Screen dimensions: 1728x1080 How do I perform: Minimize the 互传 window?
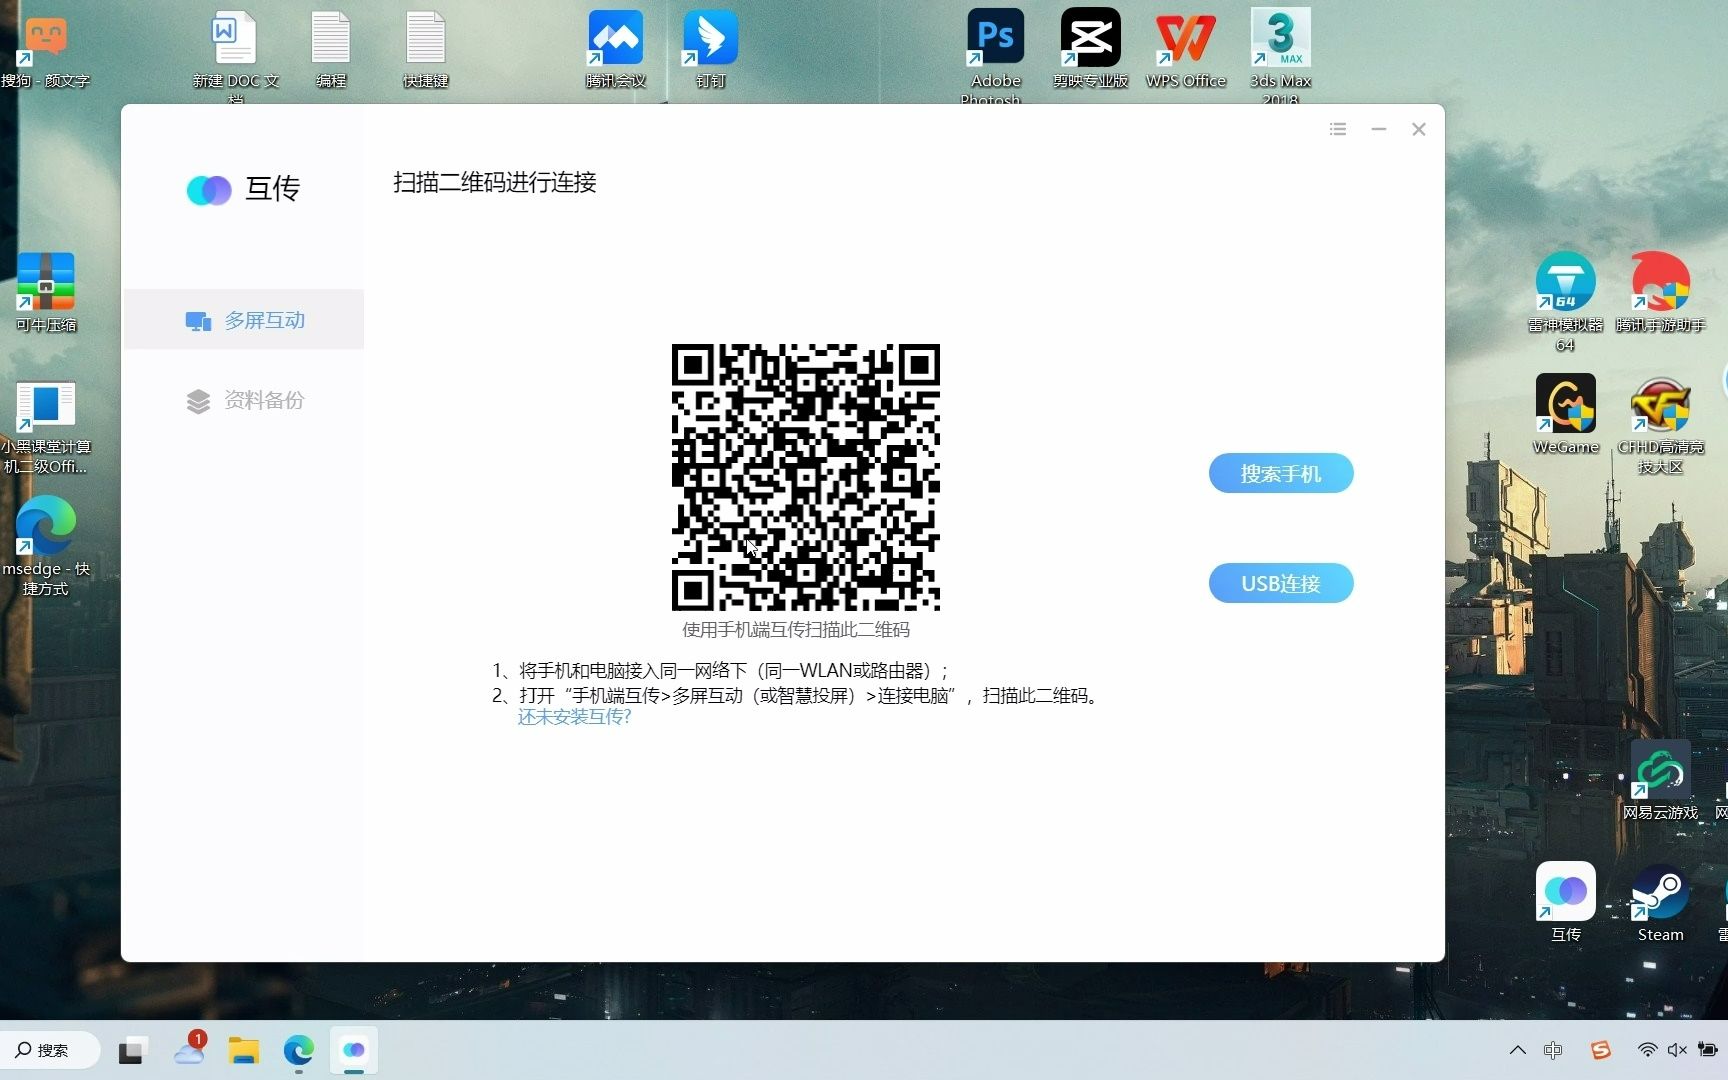click(1378, 129)
